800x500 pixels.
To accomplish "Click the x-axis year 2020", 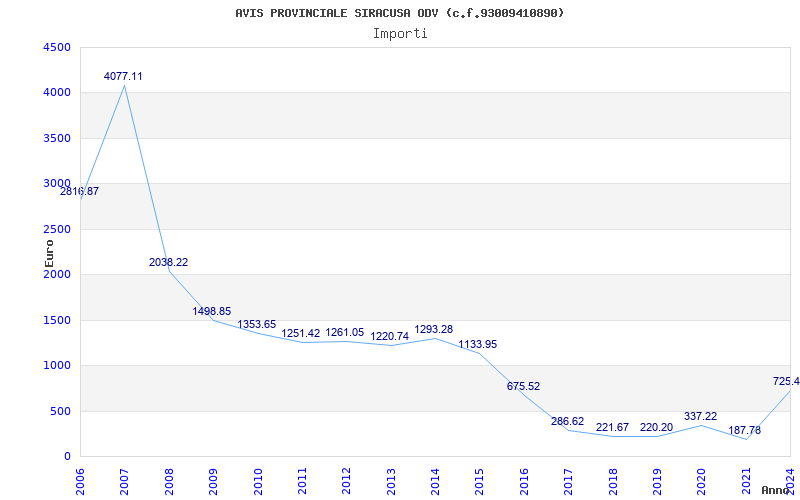I will (x=702, y=482).
